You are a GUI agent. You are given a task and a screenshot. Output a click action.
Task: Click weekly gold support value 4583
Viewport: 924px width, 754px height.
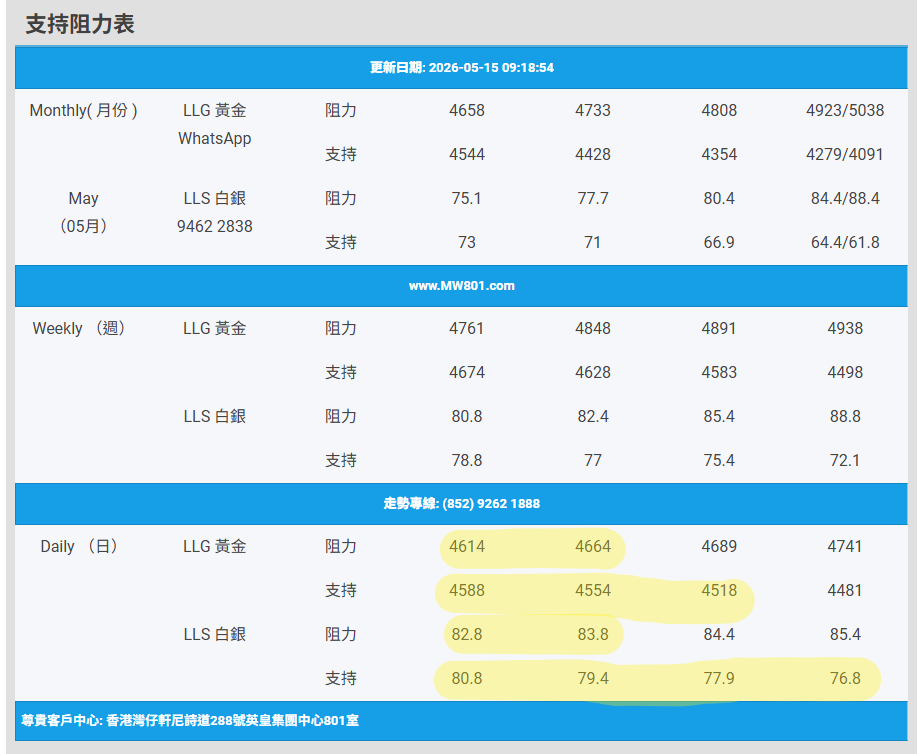(719, 372)
